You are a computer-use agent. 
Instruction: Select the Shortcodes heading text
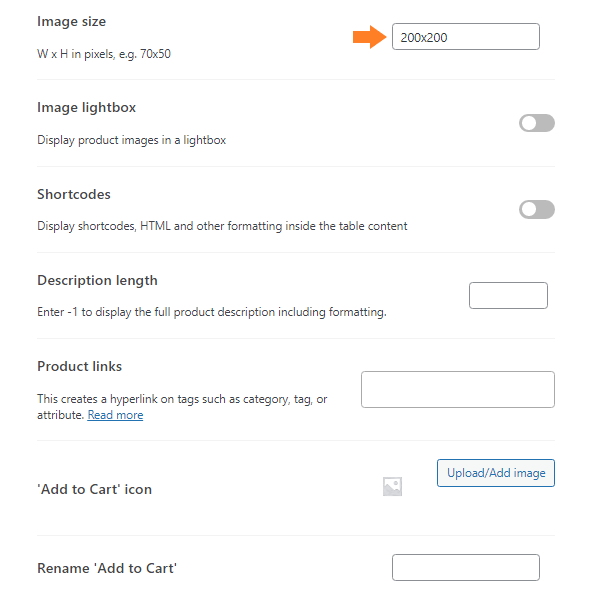pos(74,194)
